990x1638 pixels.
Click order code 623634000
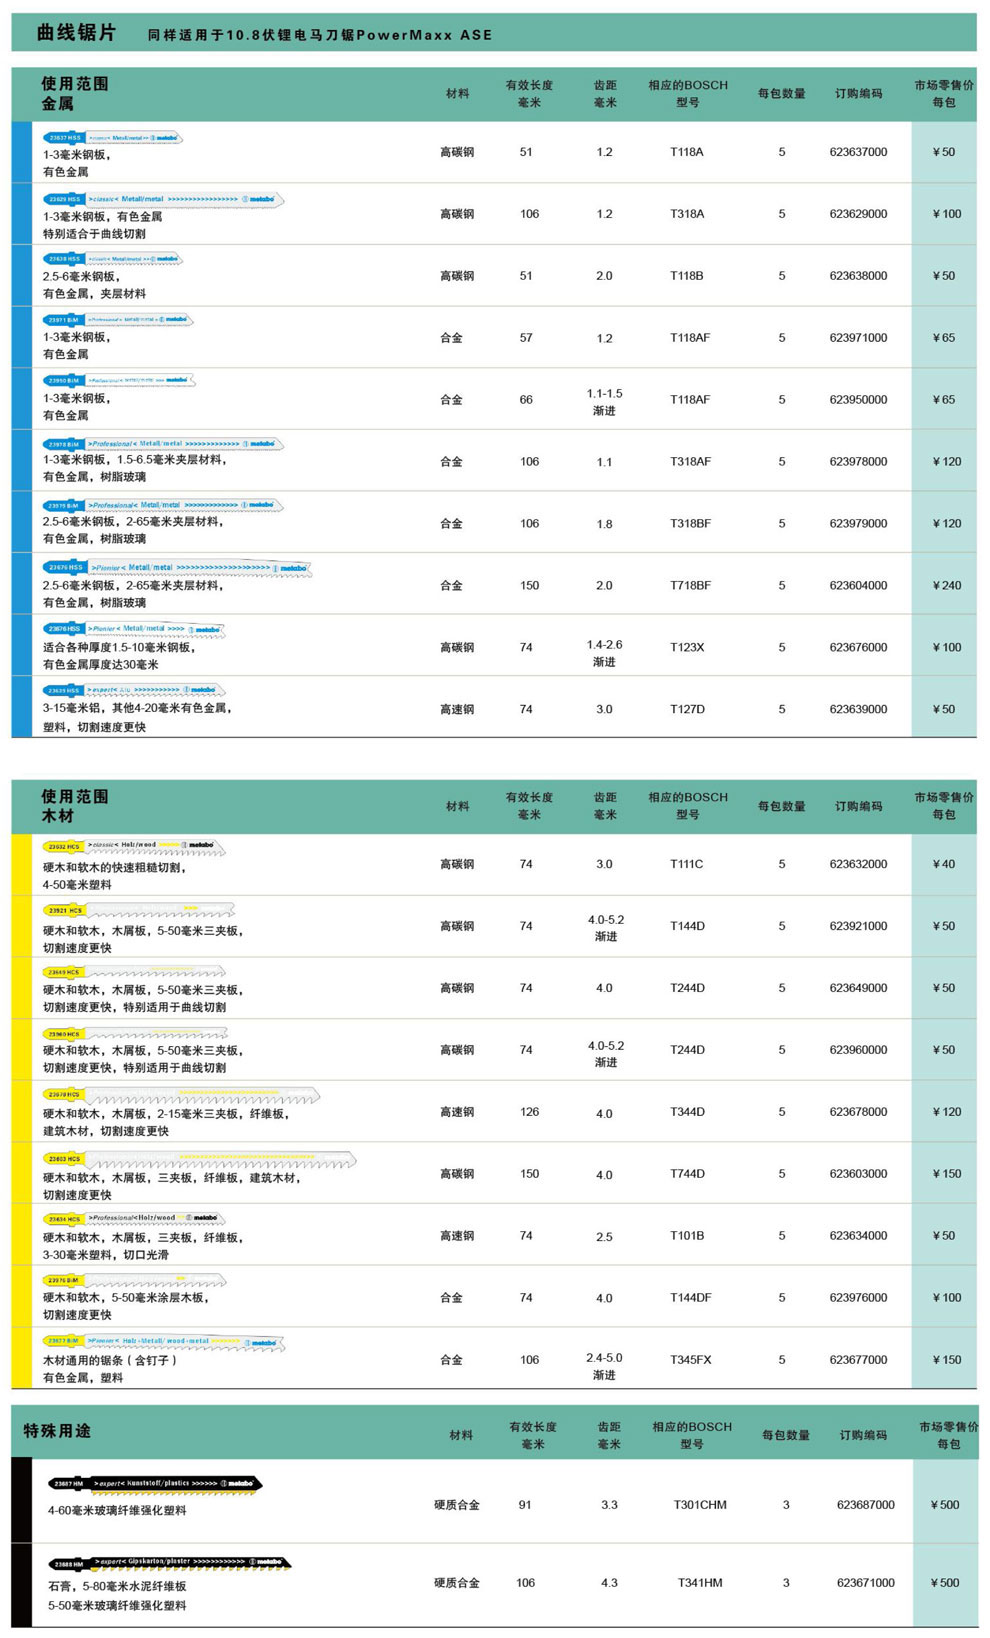coord(858,1236)
